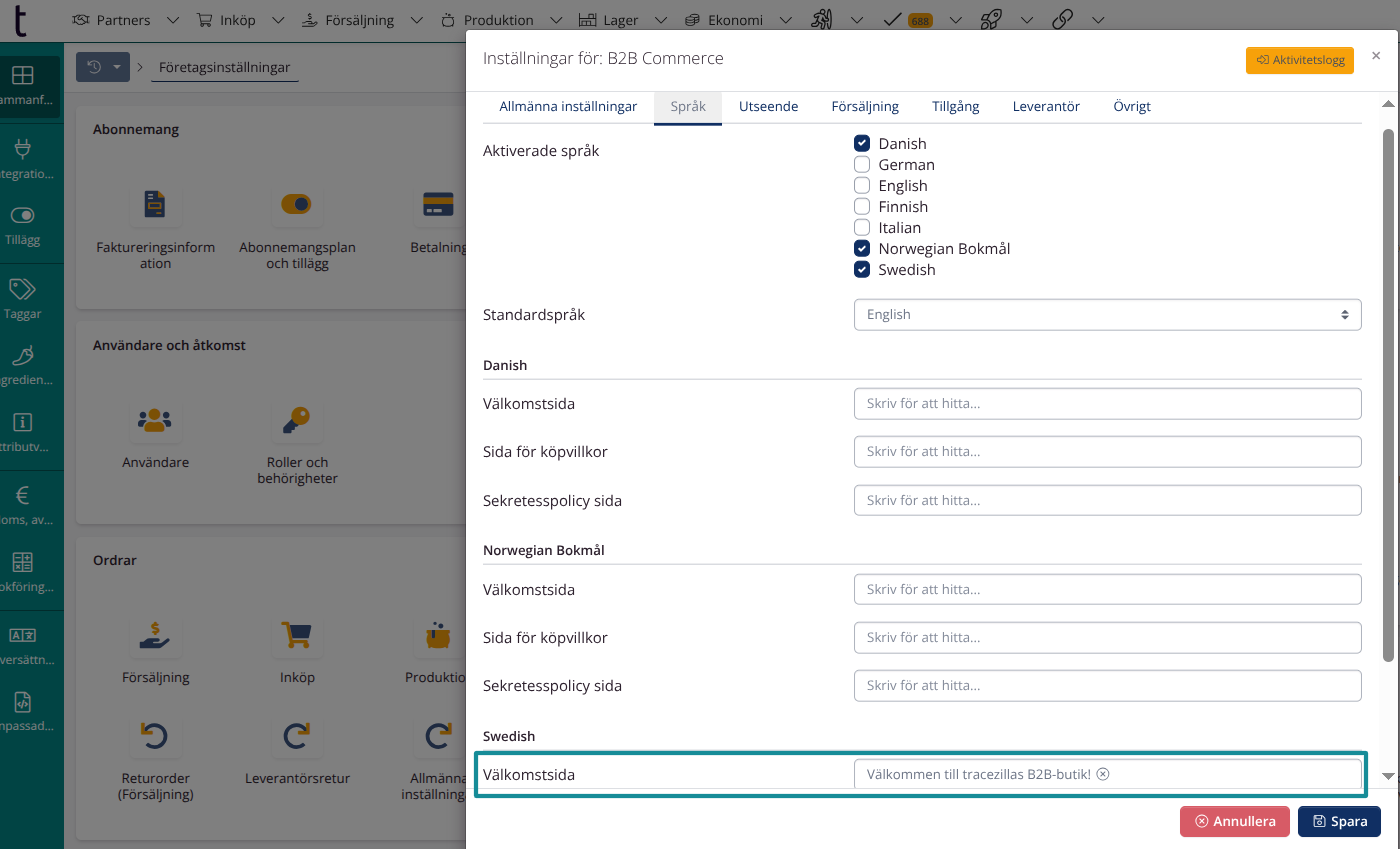Screen dimensions: 1400x849
Task: Open the Inköp shopping cart icon under Ordrar
Action: point(297,636)
